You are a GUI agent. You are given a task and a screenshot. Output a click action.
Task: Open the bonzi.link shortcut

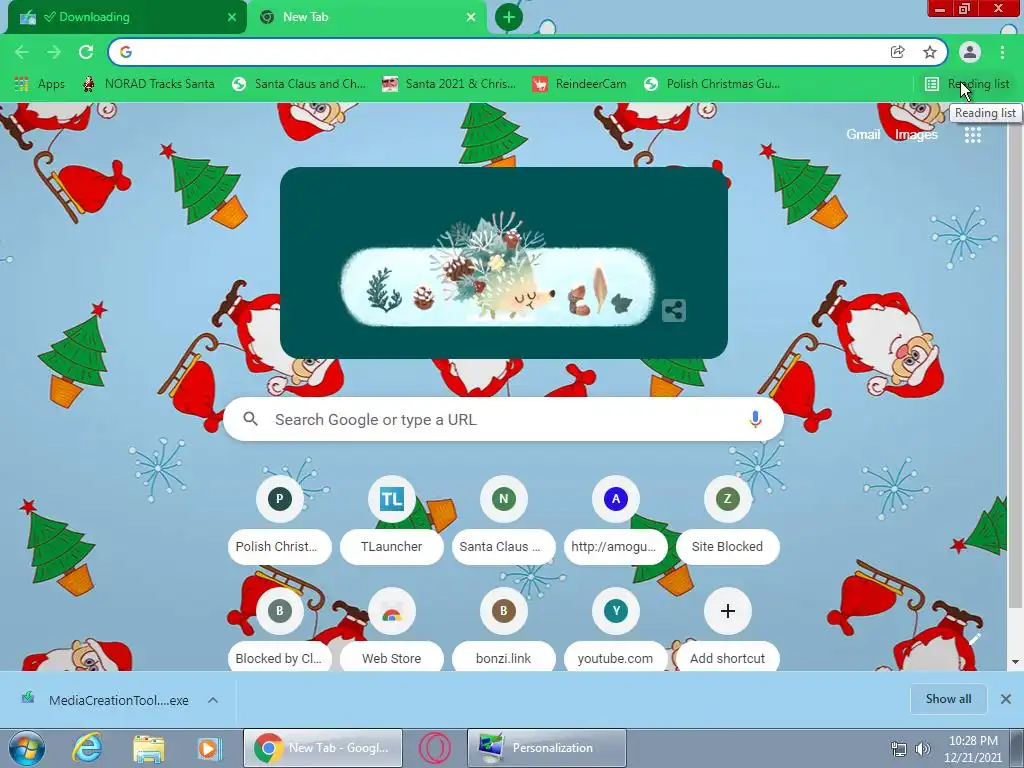tap(504, 630)
